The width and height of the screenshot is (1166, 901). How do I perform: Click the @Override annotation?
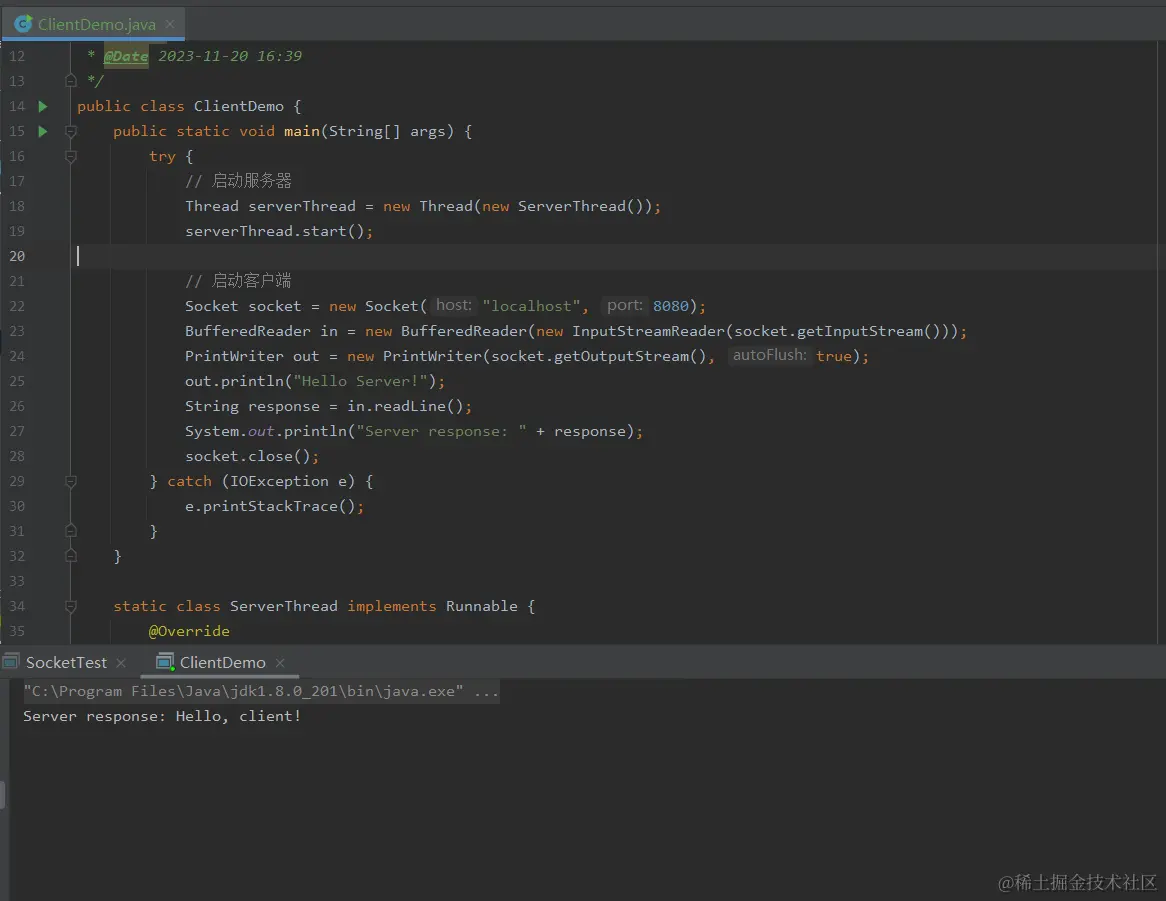point(189,631)
